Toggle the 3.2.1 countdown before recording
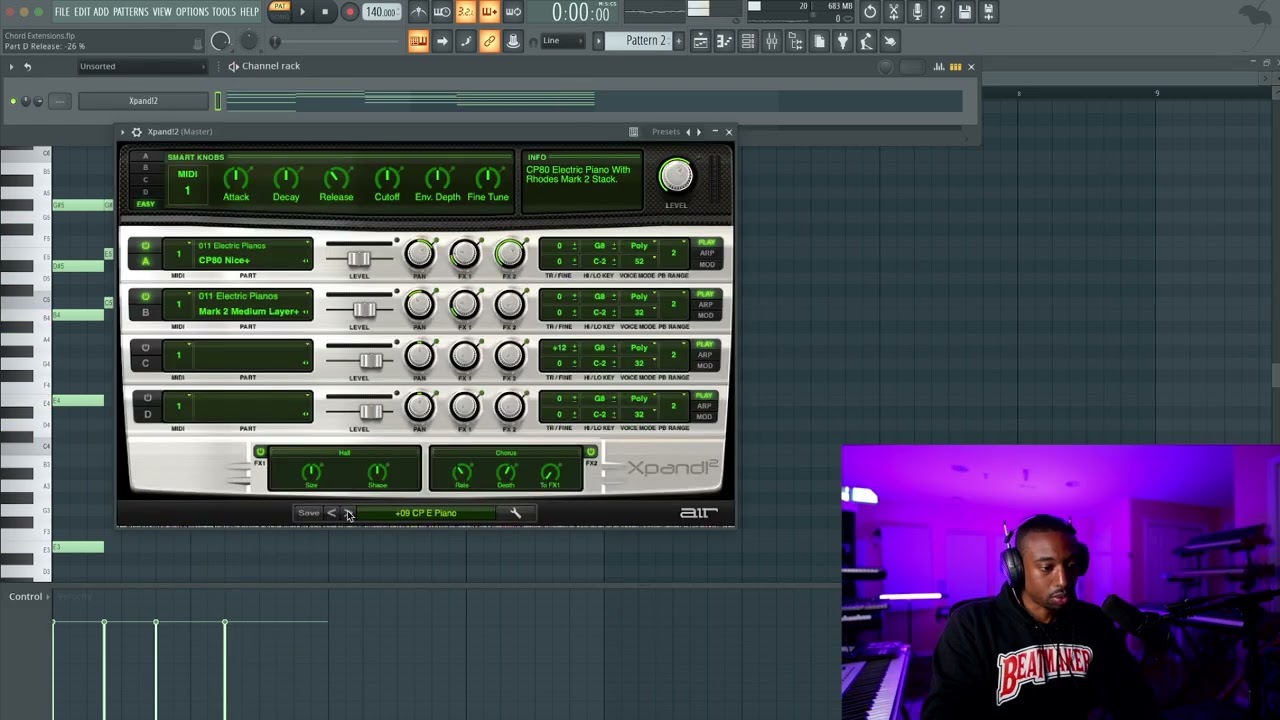 tap(465, 12)
